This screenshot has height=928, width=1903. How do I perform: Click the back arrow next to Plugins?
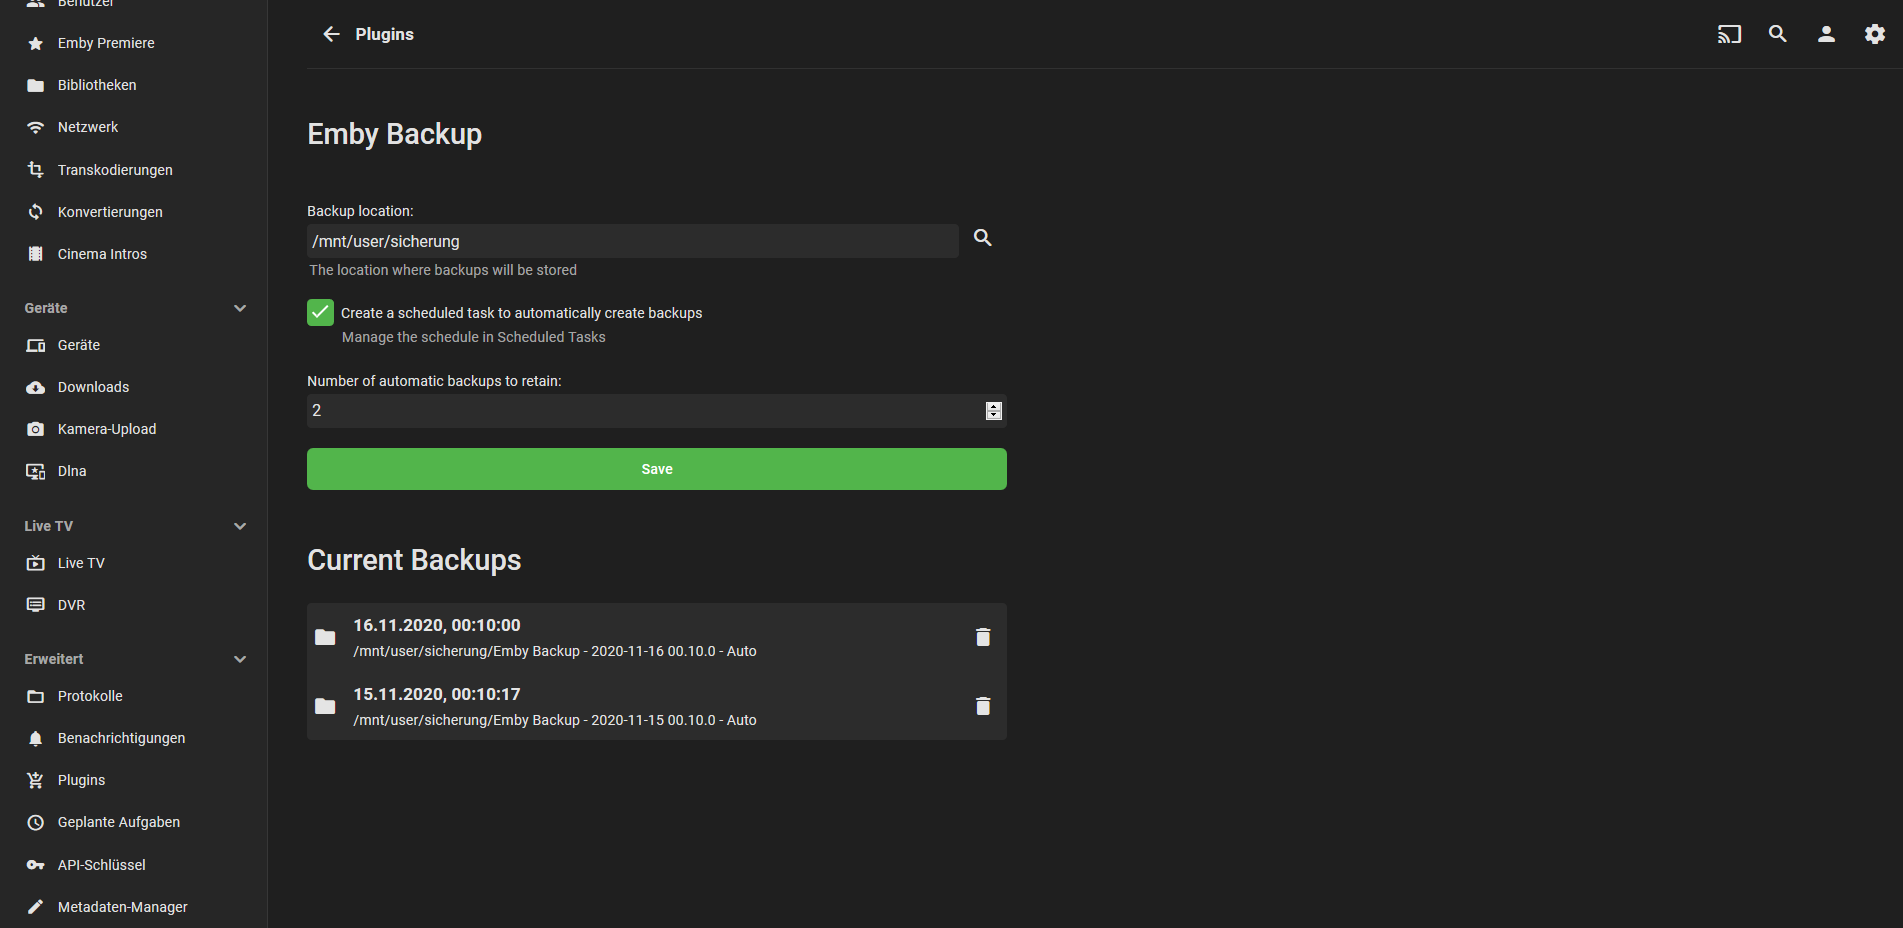[x=331, y=34]
